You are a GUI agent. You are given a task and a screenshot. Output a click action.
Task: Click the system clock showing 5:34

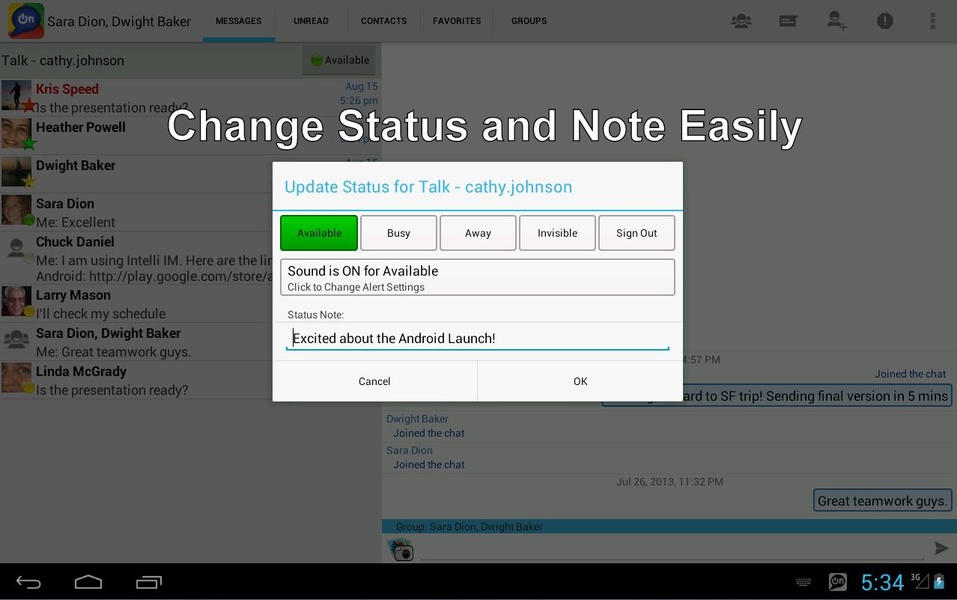(x=882, y=582)
